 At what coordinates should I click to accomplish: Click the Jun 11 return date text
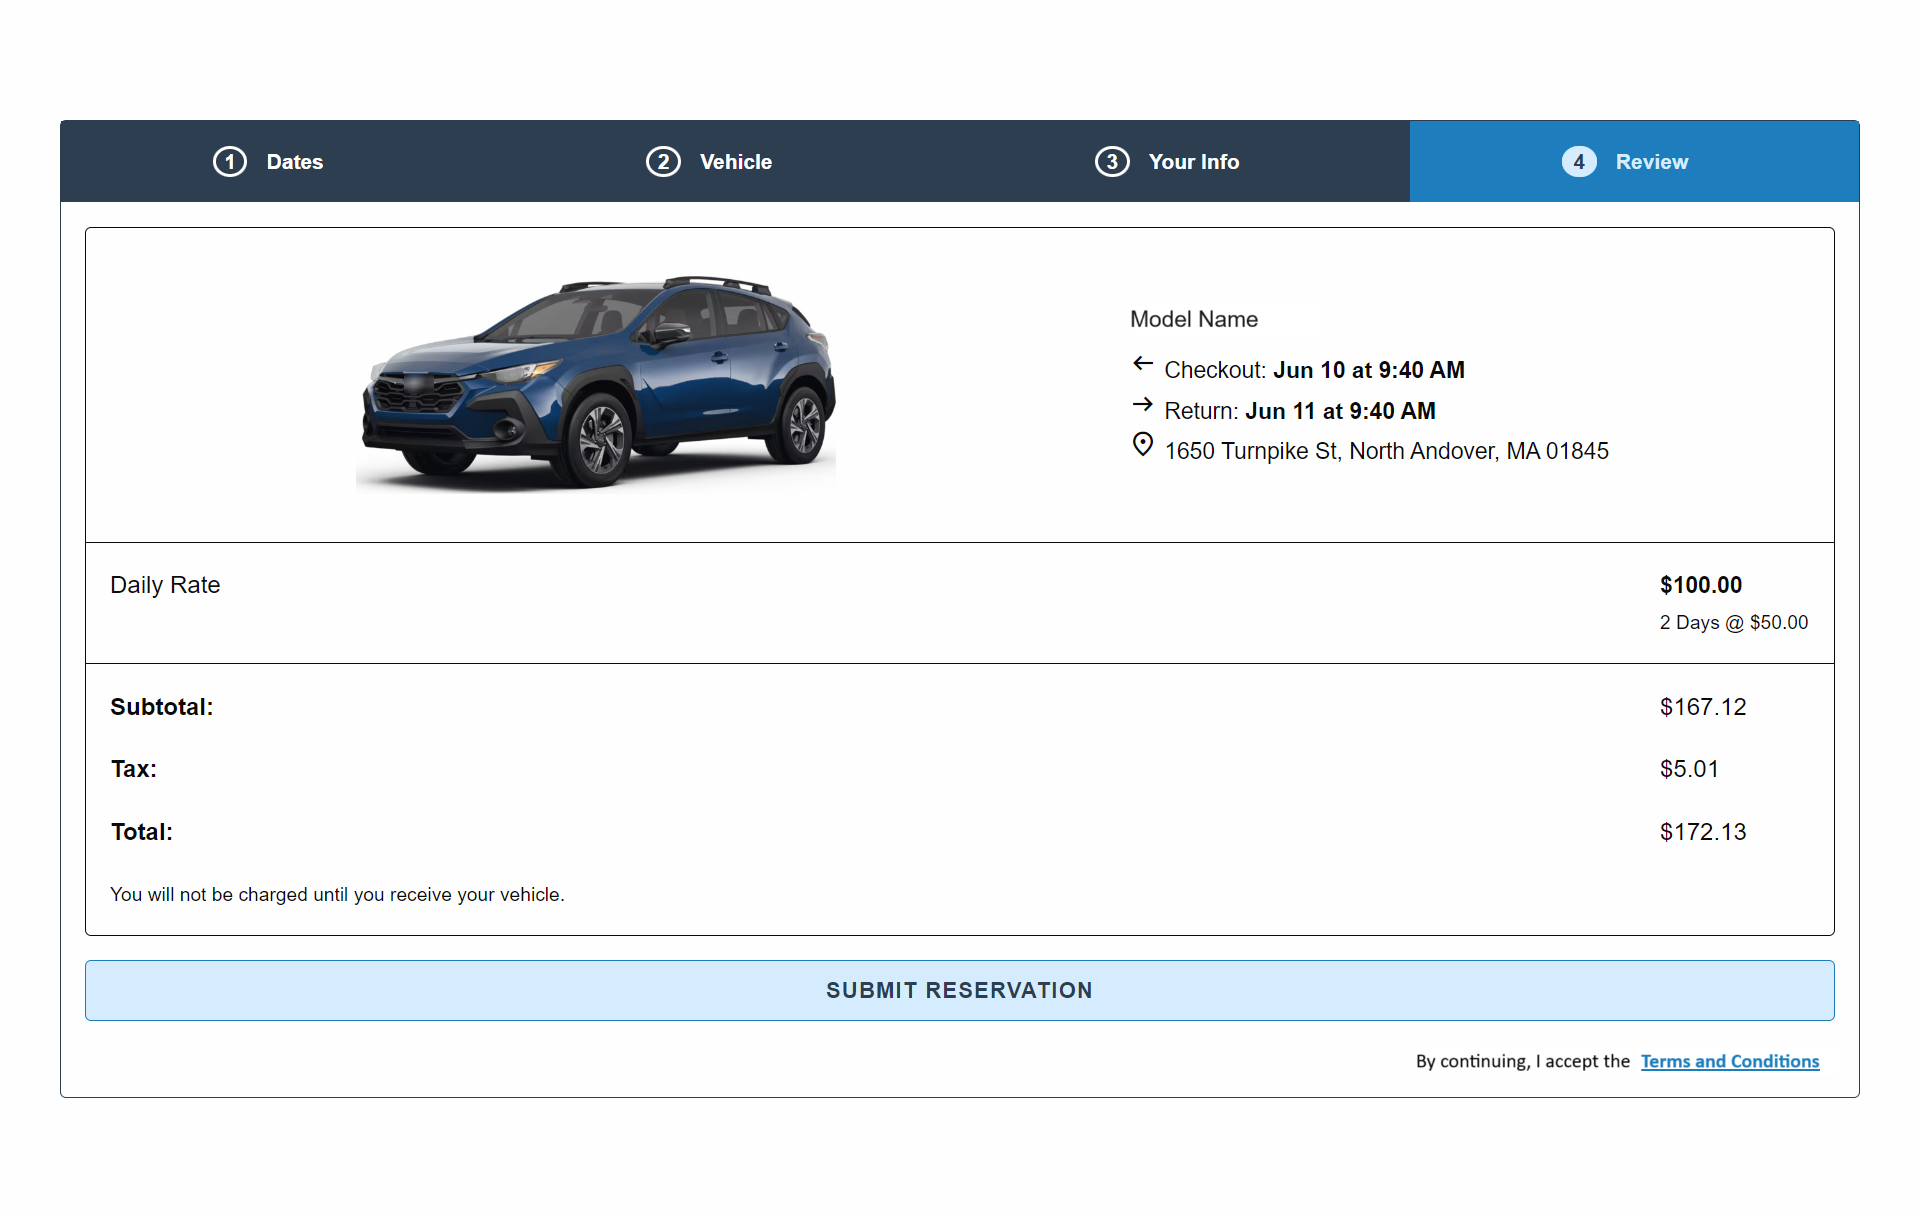(x=1340, y=411)
